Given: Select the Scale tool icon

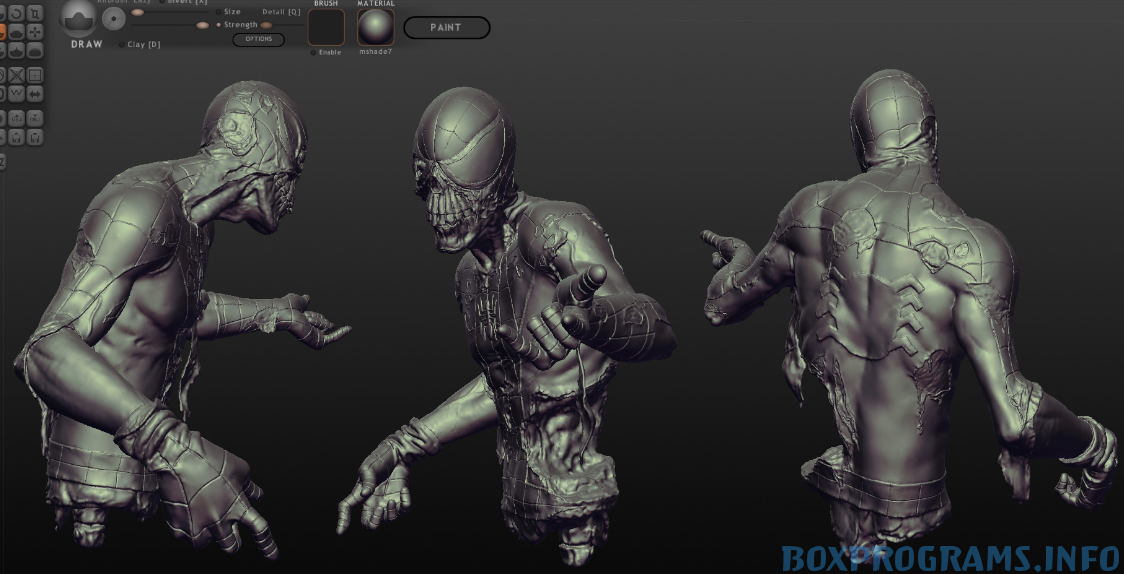Looking at the screenshot, I should tap(34, 13).
